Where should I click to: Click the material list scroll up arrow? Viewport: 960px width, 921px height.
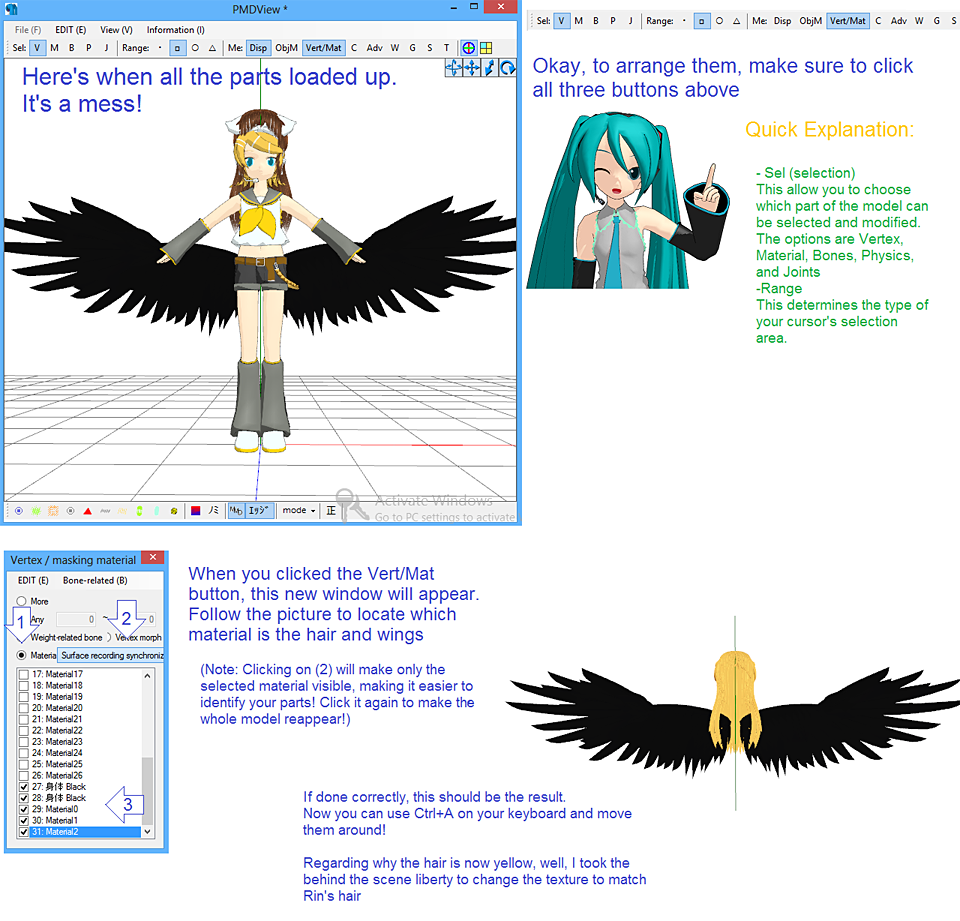tap(148, 675)
